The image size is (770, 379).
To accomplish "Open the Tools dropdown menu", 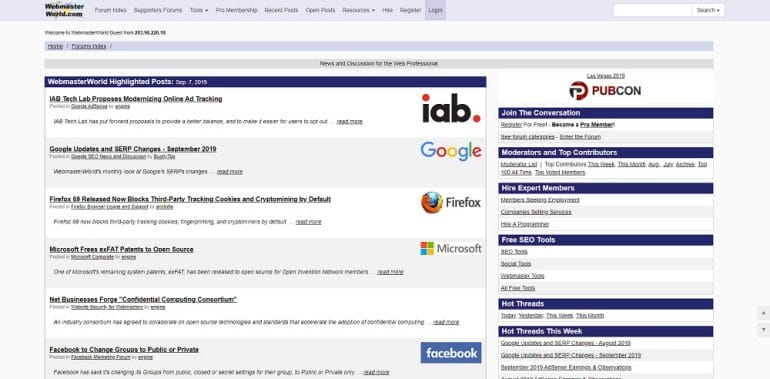I will click(x=199, y=10).
